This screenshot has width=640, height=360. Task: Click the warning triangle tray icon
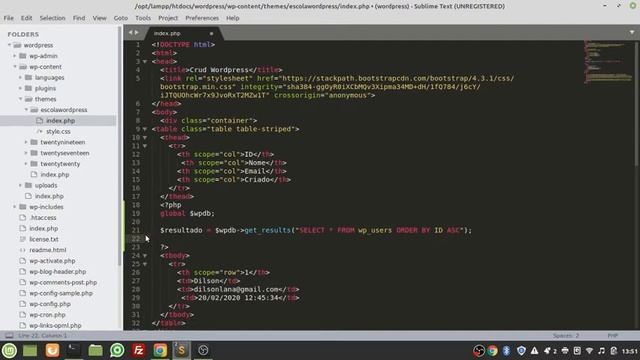click(x=535, y=351)
